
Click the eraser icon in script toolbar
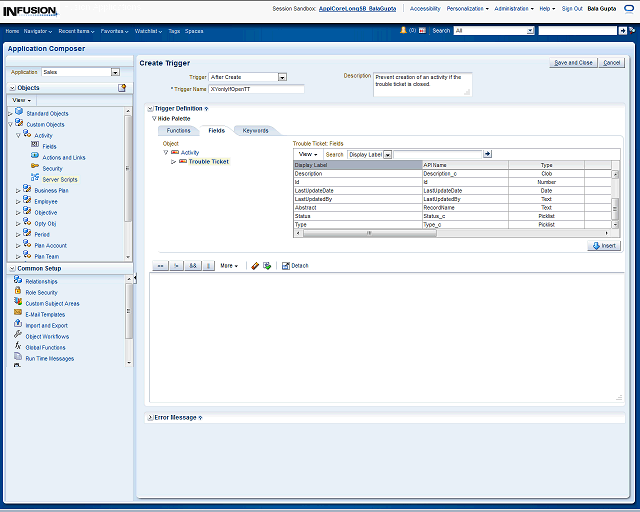tap(255, 266)
